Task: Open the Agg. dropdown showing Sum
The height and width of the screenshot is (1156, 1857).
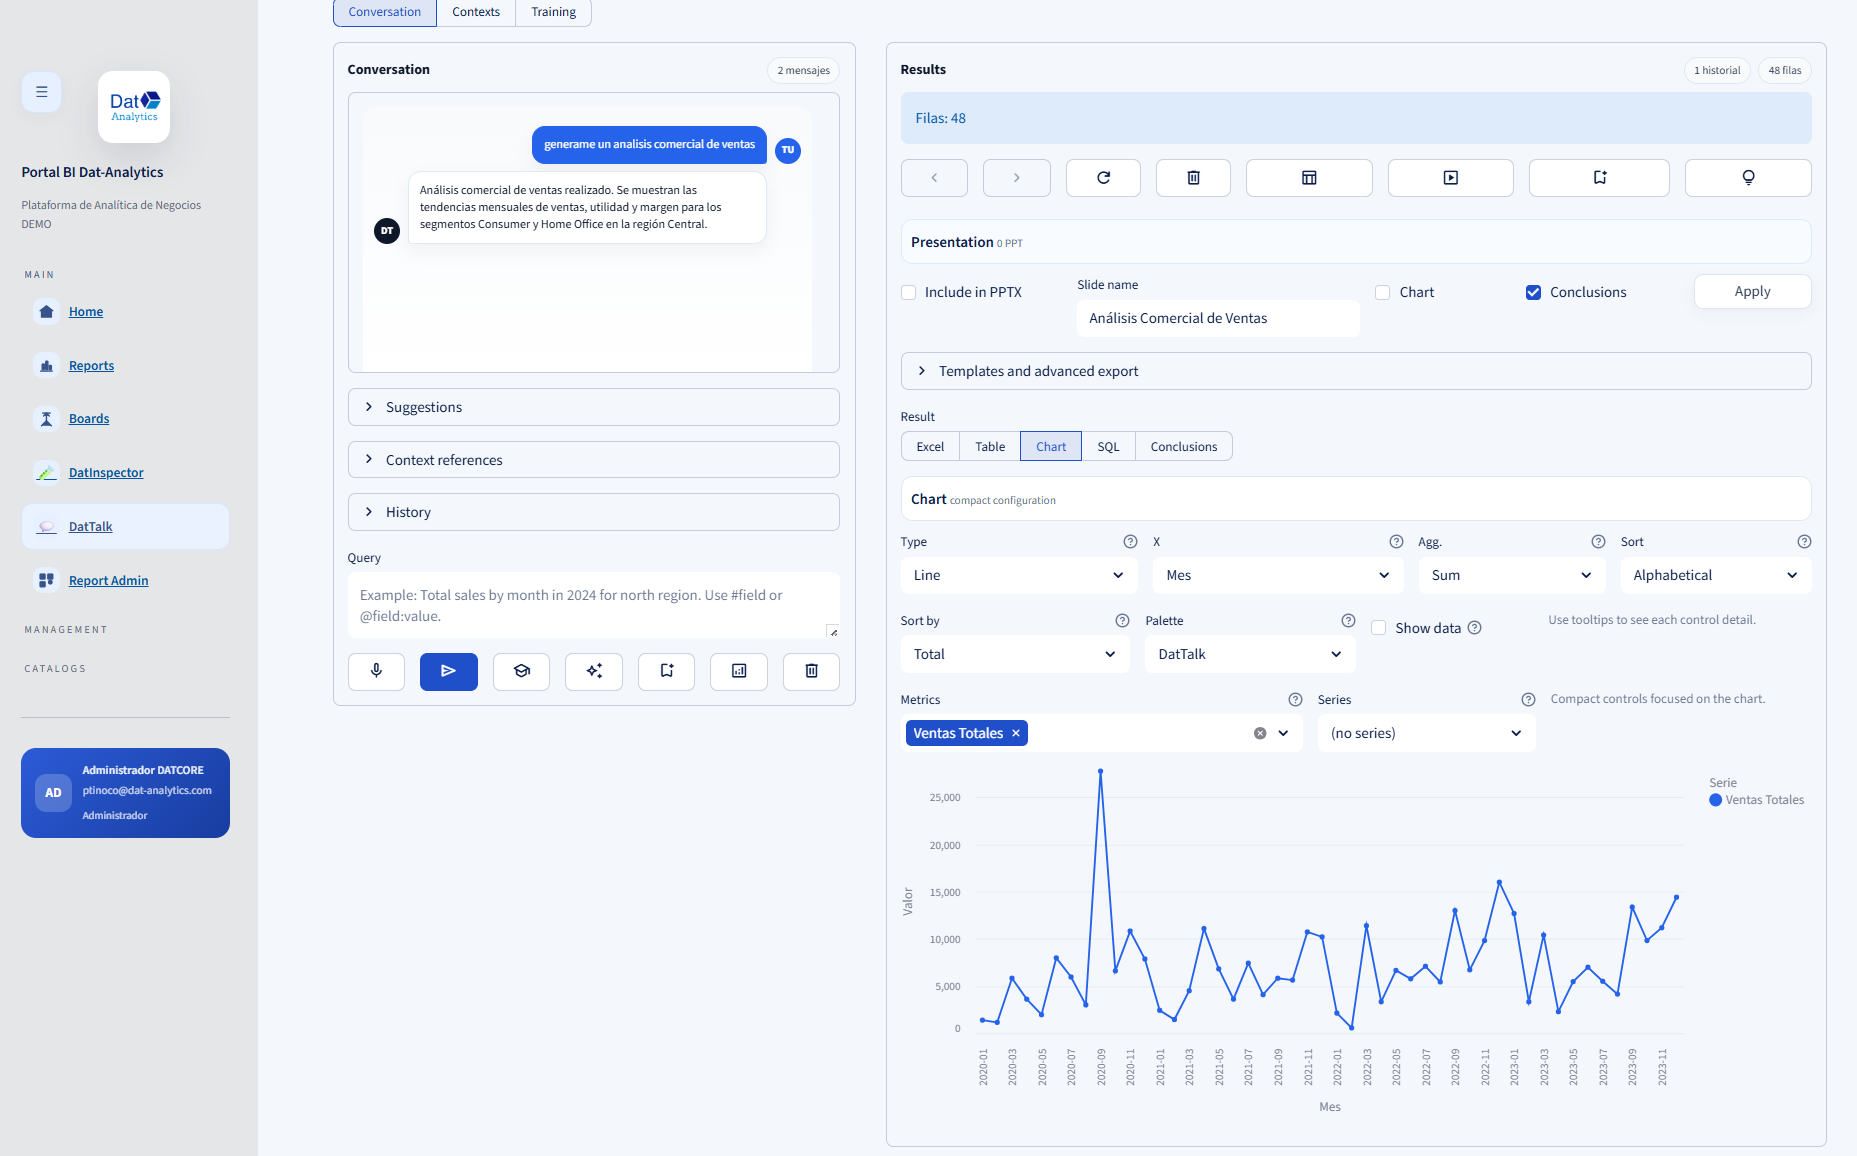Action: tap(1511, 575)
